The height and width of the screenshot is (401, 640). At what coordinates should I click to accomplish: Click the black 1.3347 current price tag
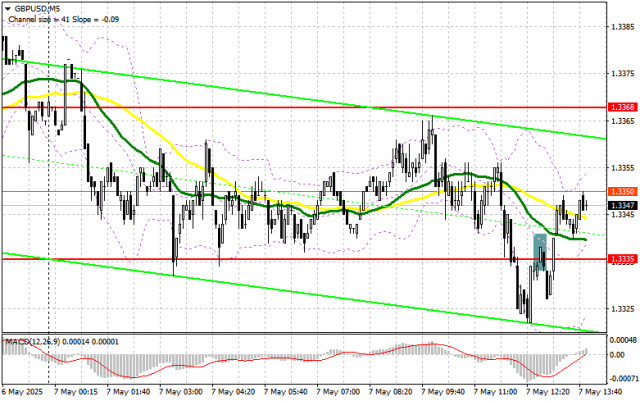click(x=622, y=205)
